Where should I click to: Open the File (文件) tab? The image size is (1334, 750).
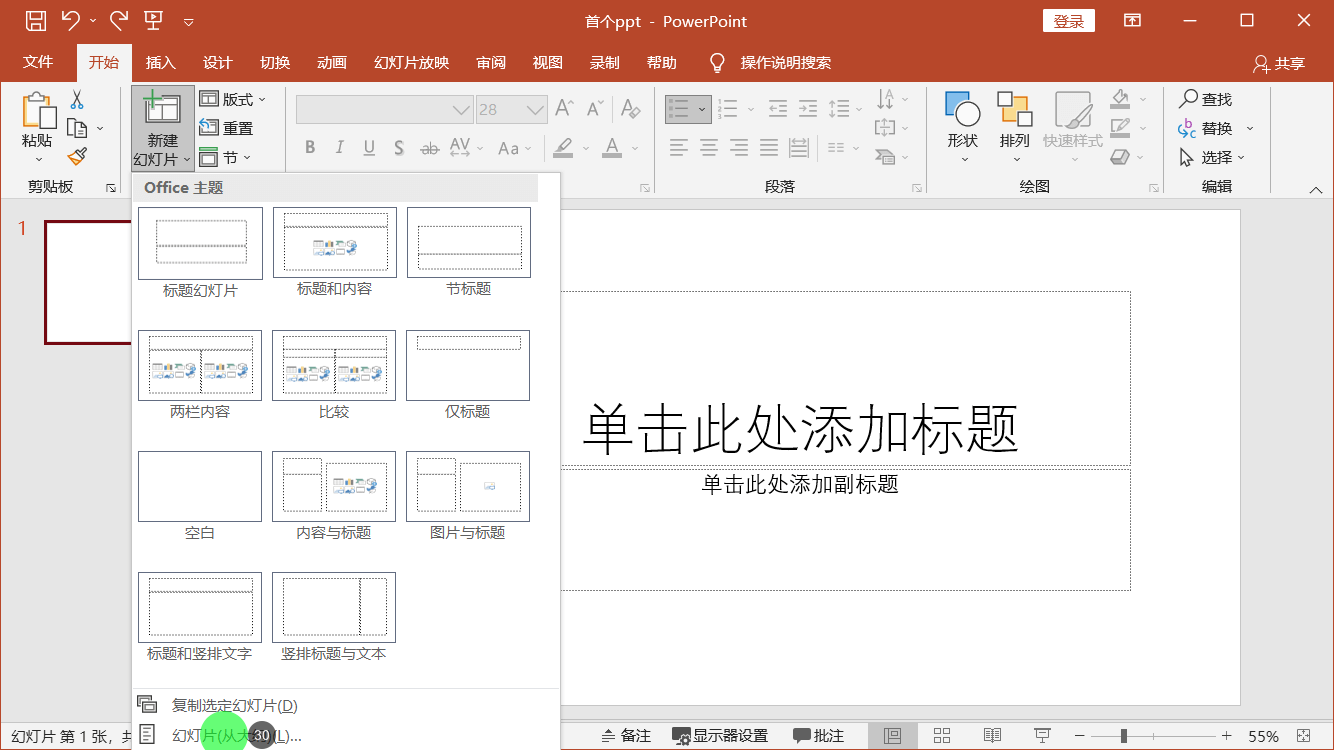38,62
